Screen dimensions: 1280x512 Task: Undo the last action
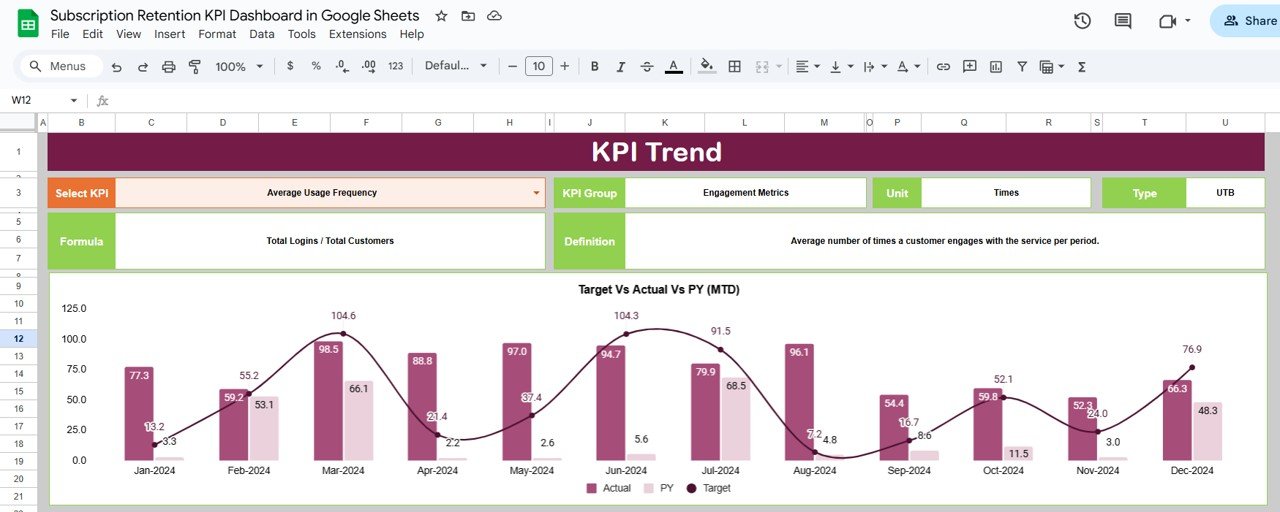117,66
